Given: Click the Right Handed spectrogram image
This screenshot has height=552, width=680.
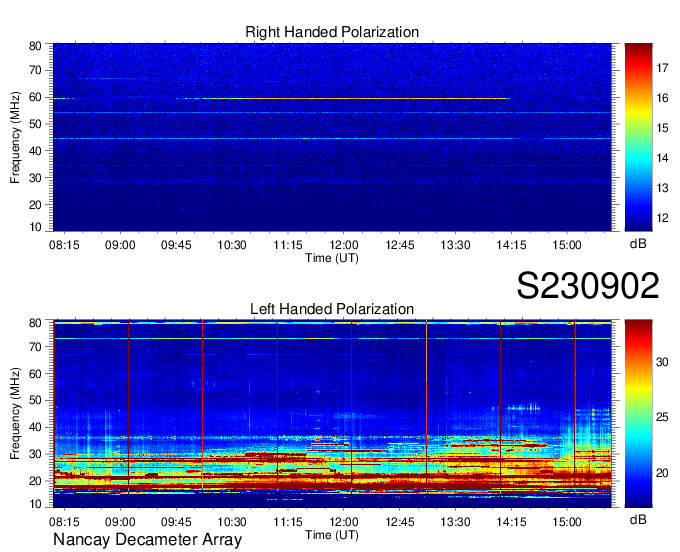Looking at the screenshot, I should pyautogui.click(x=332, y=137).
